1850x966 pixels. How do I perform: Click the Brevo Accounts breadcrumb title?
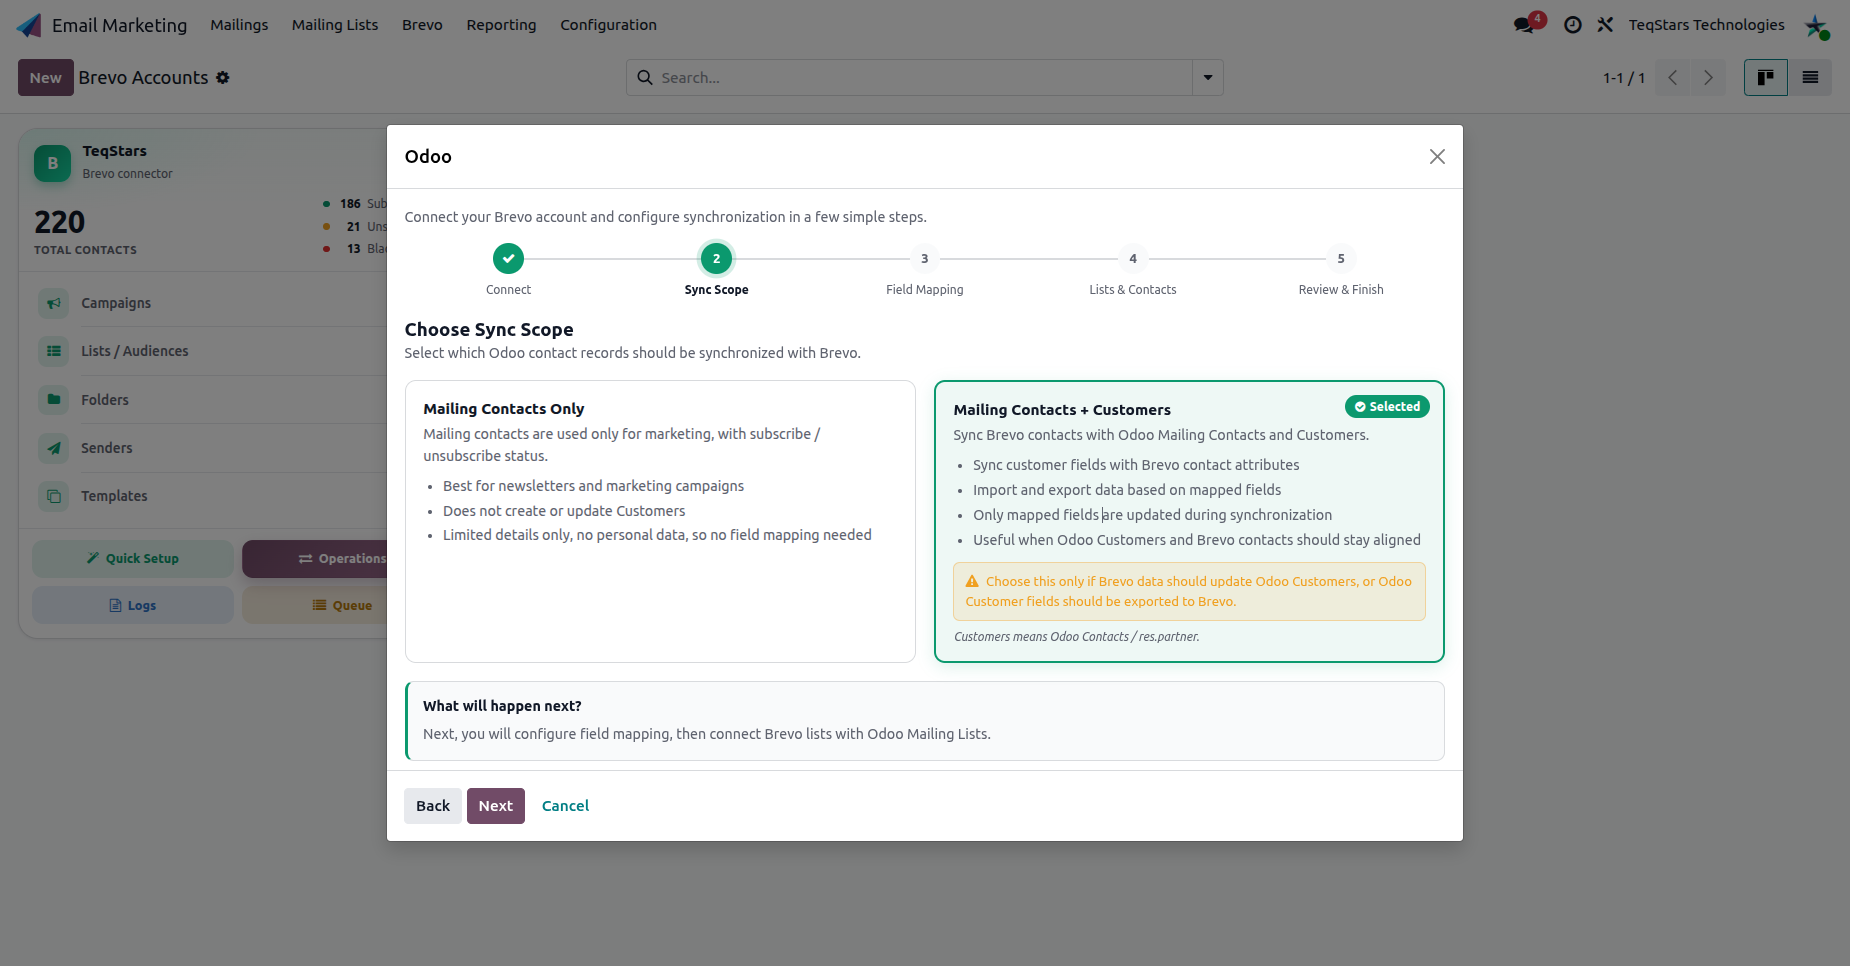(143, 77)
